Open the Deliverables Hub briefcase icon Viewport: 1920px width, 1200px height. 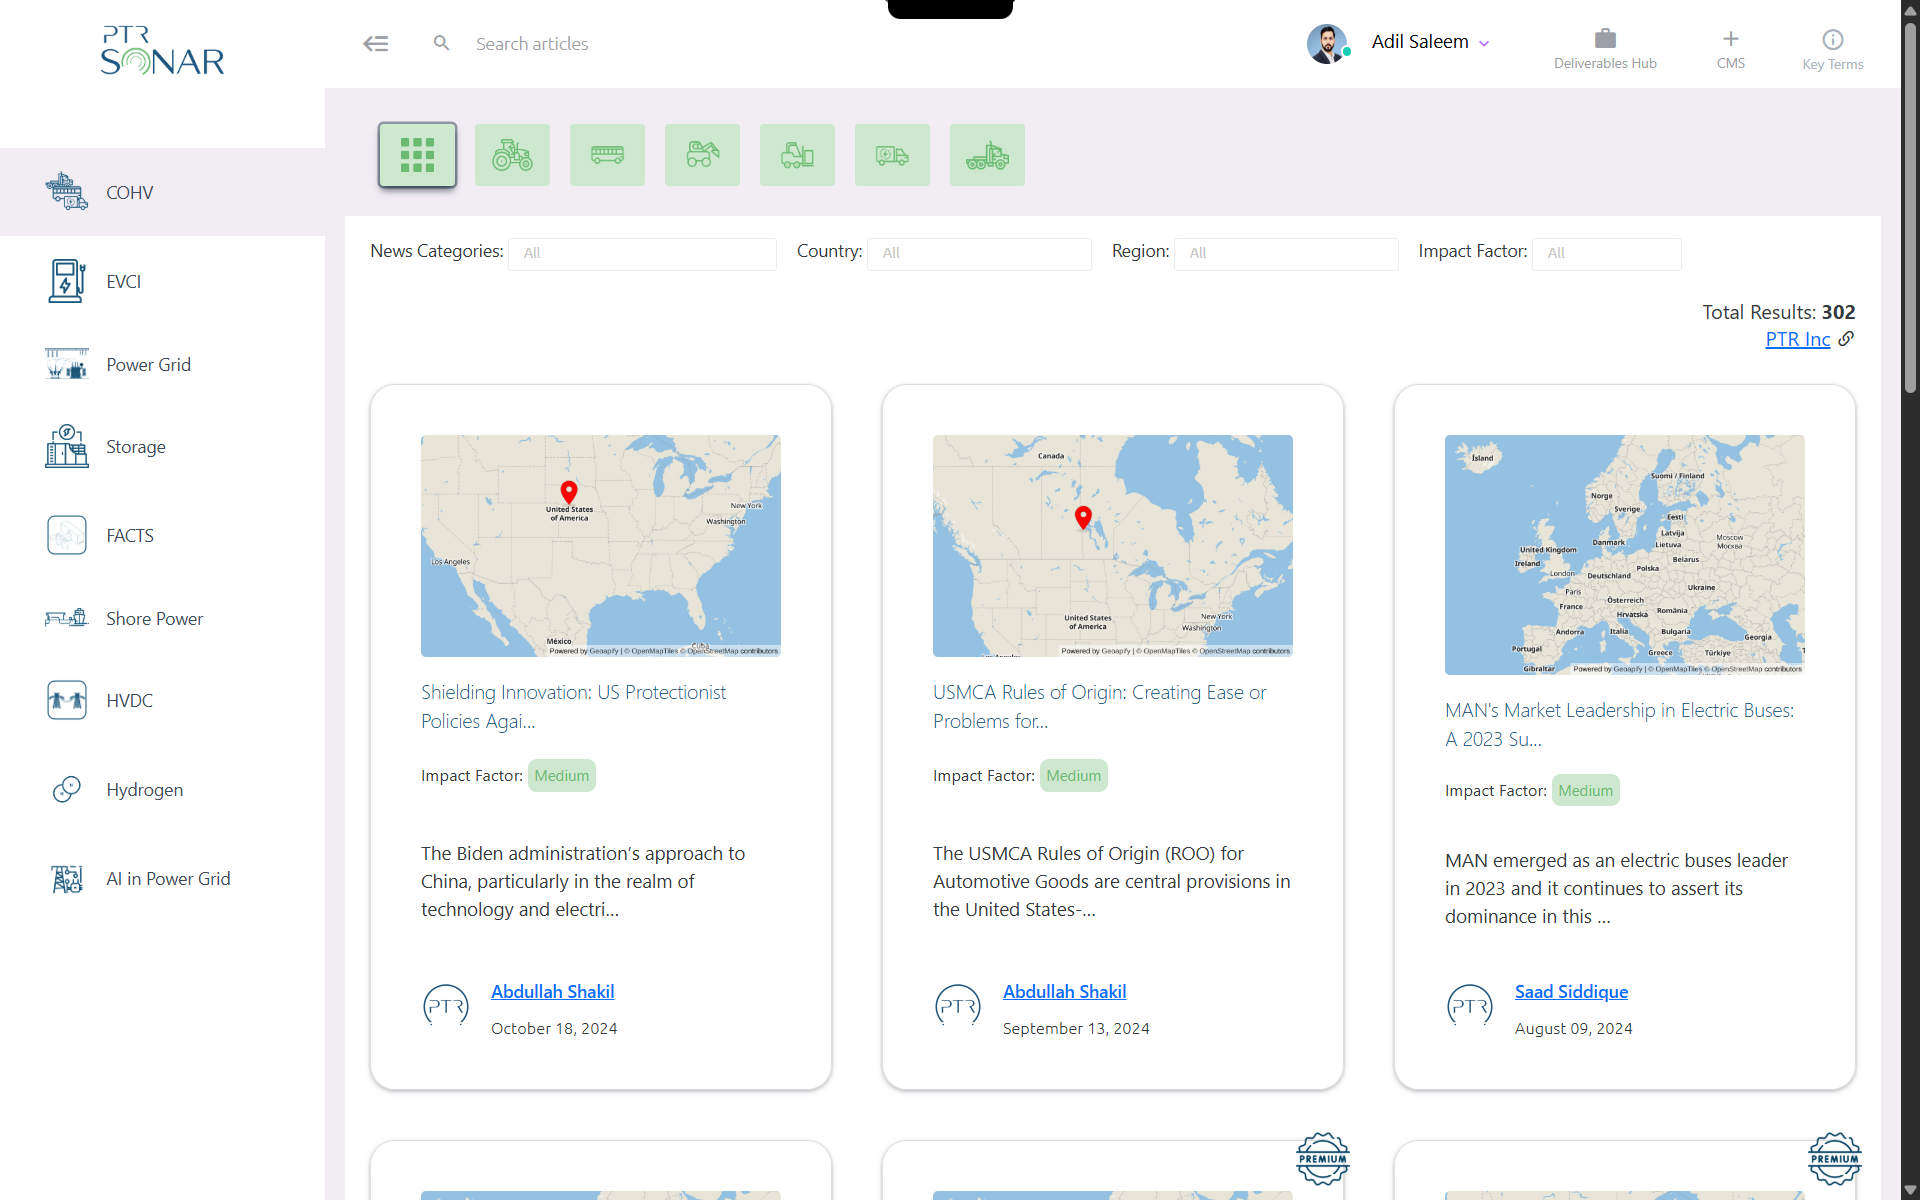click(1605, 40)
